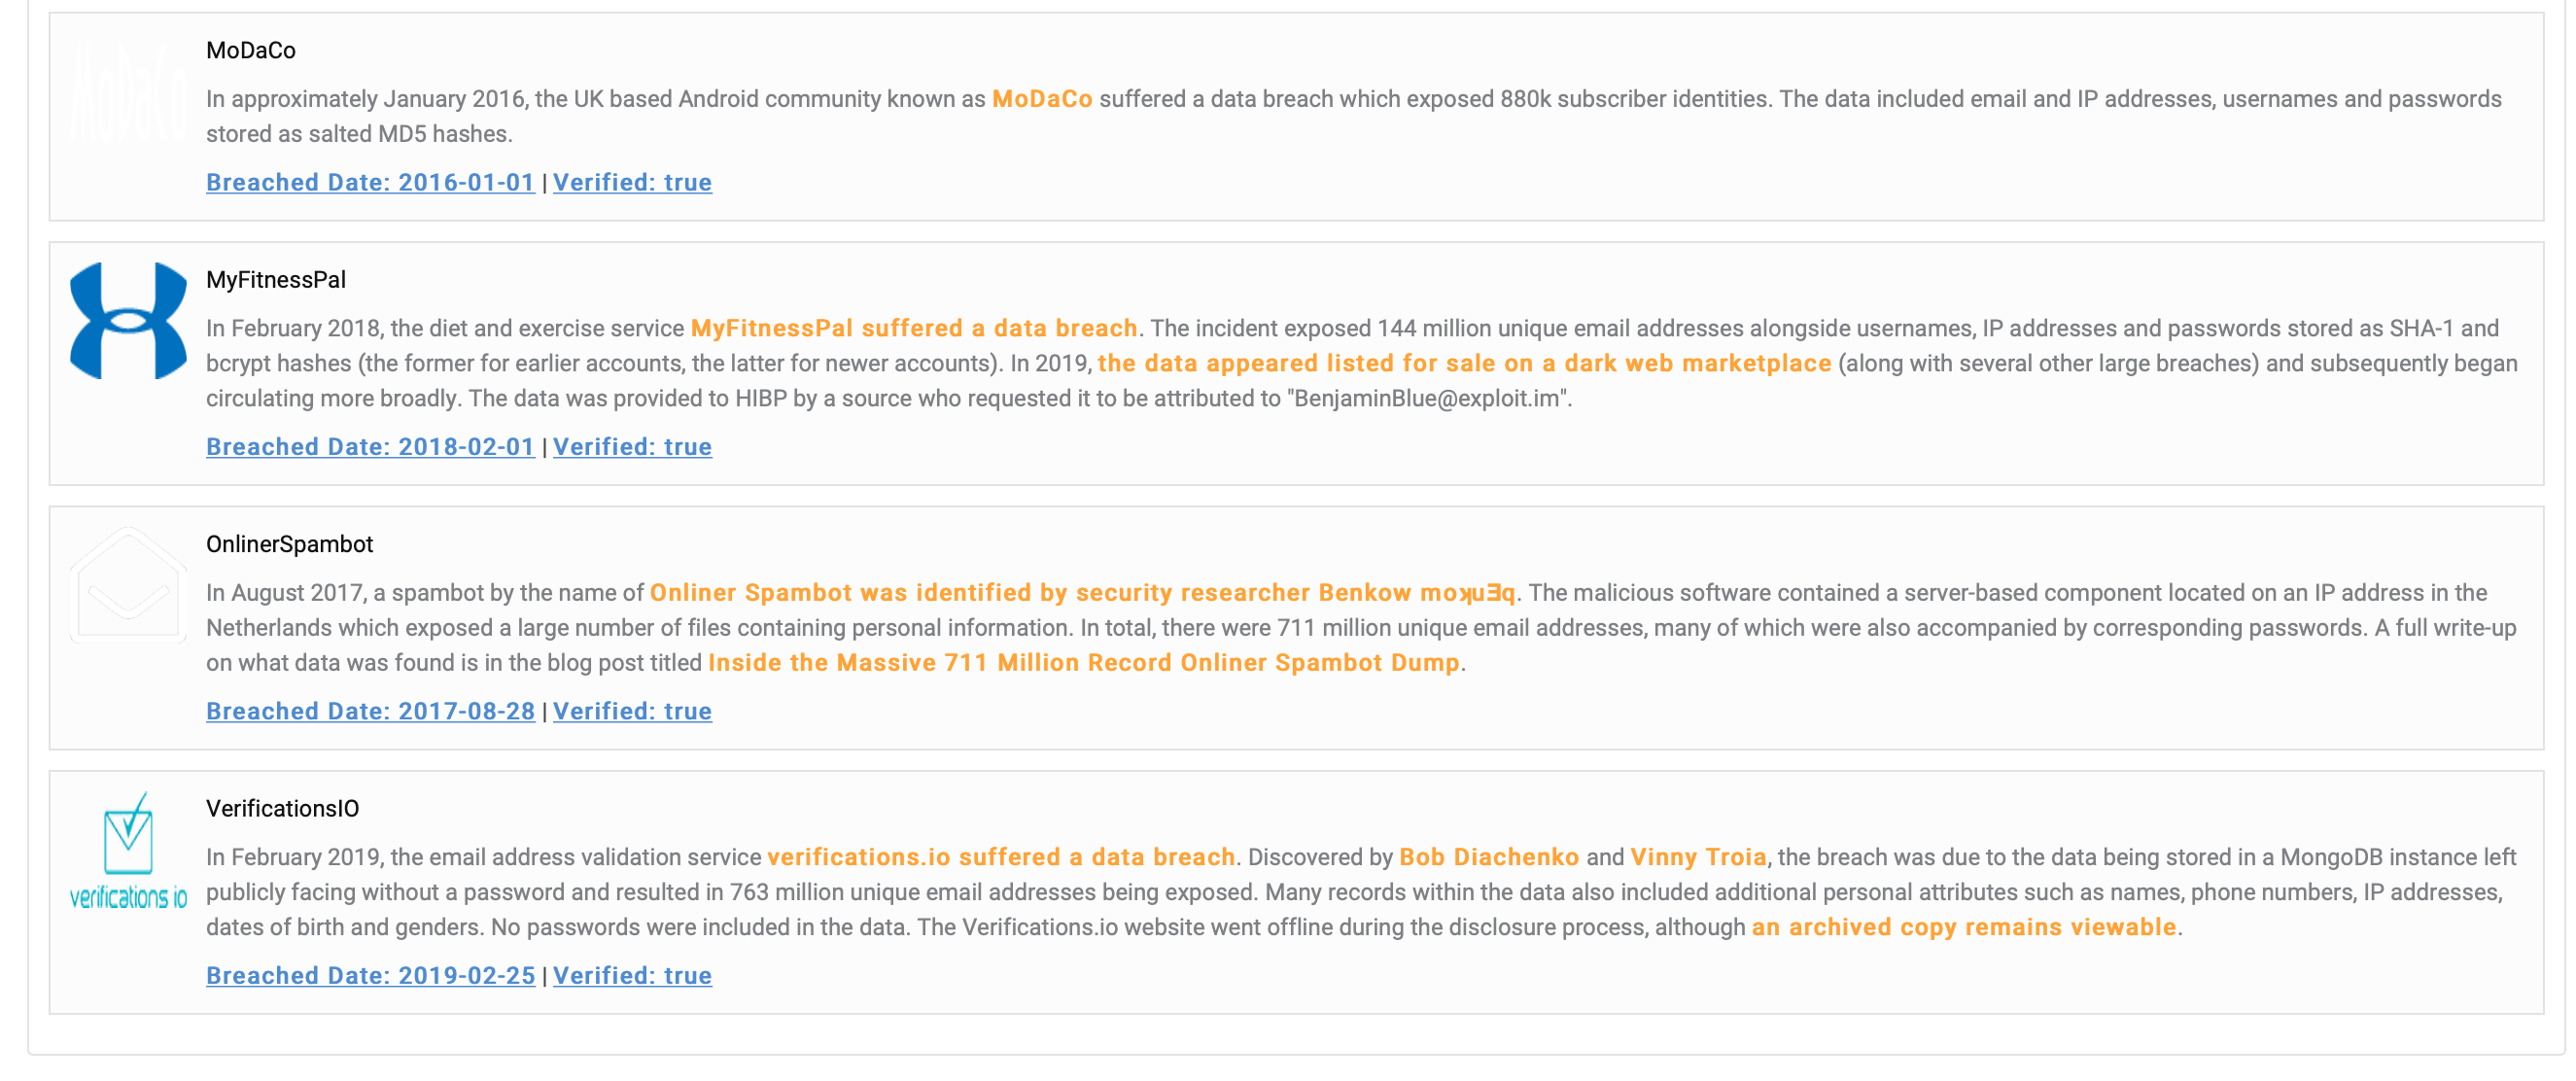
Task: Open 'an archived copy remains viewable' link
Action: (x=1964, y=927)
